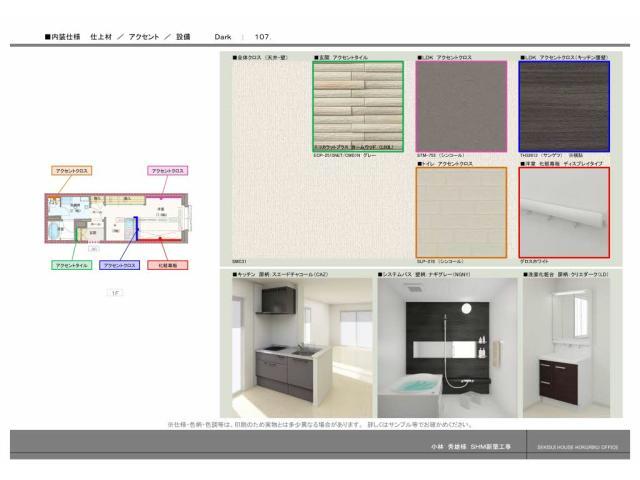Image resolution: width=640 pixels, height=480 pixels.
Task: Click the orange アクセントクロス label above floor plan
Action: coord(71,171)
